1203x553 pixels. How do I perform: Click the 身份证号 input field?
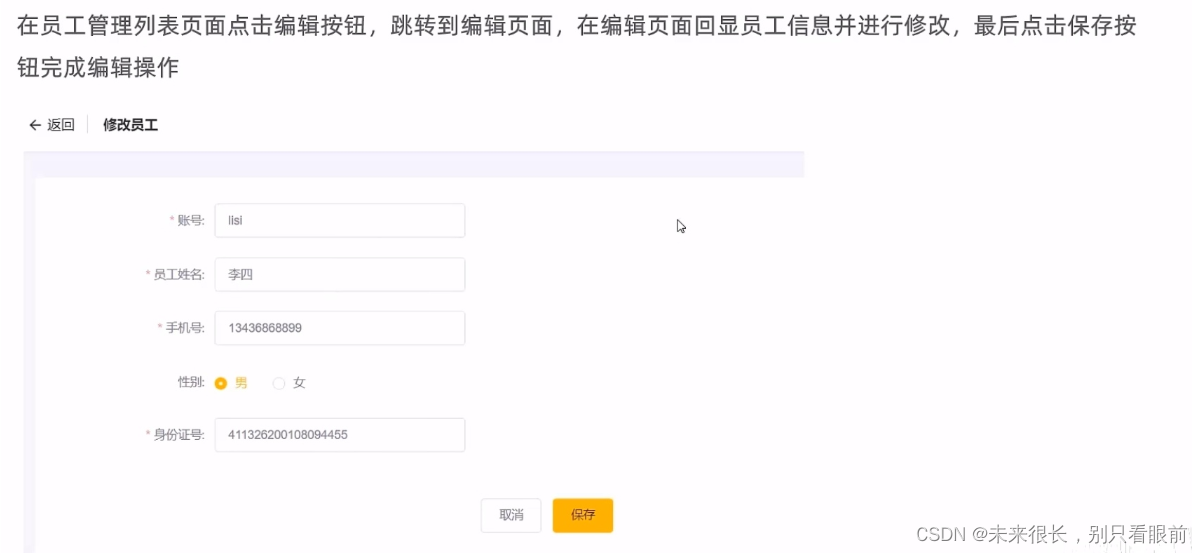pos(340,435)
